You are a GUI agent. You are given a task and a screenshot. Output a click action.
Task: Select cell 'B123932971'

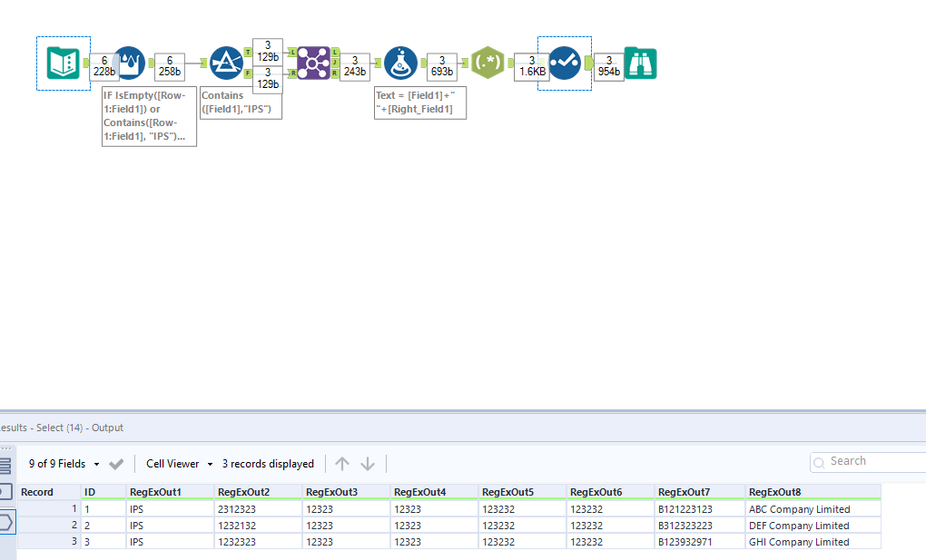click(700, 542)
